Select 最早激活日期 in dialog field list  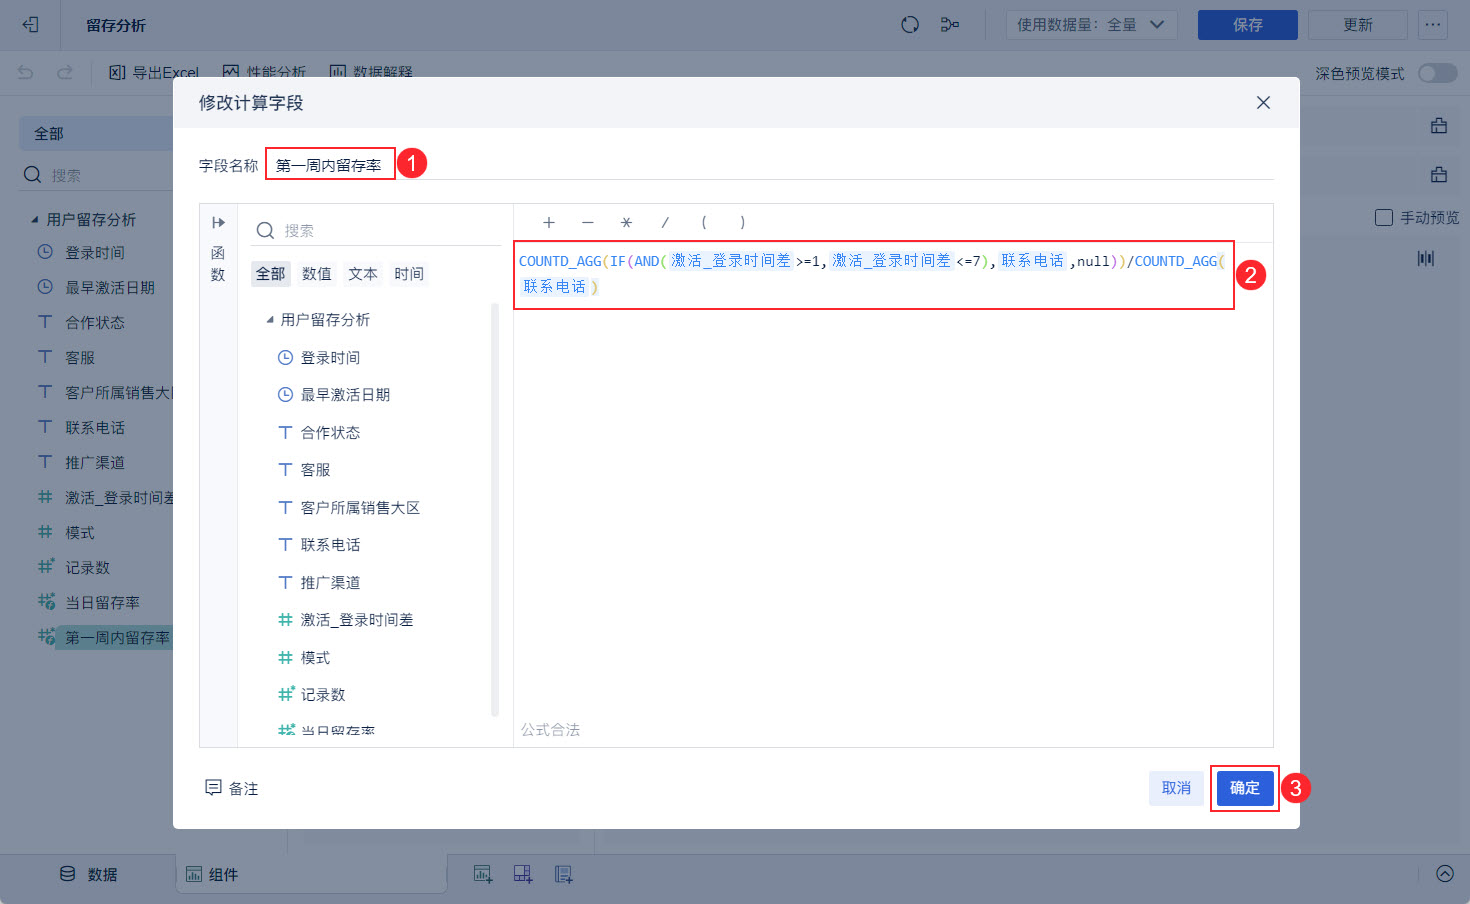[345, 395]
